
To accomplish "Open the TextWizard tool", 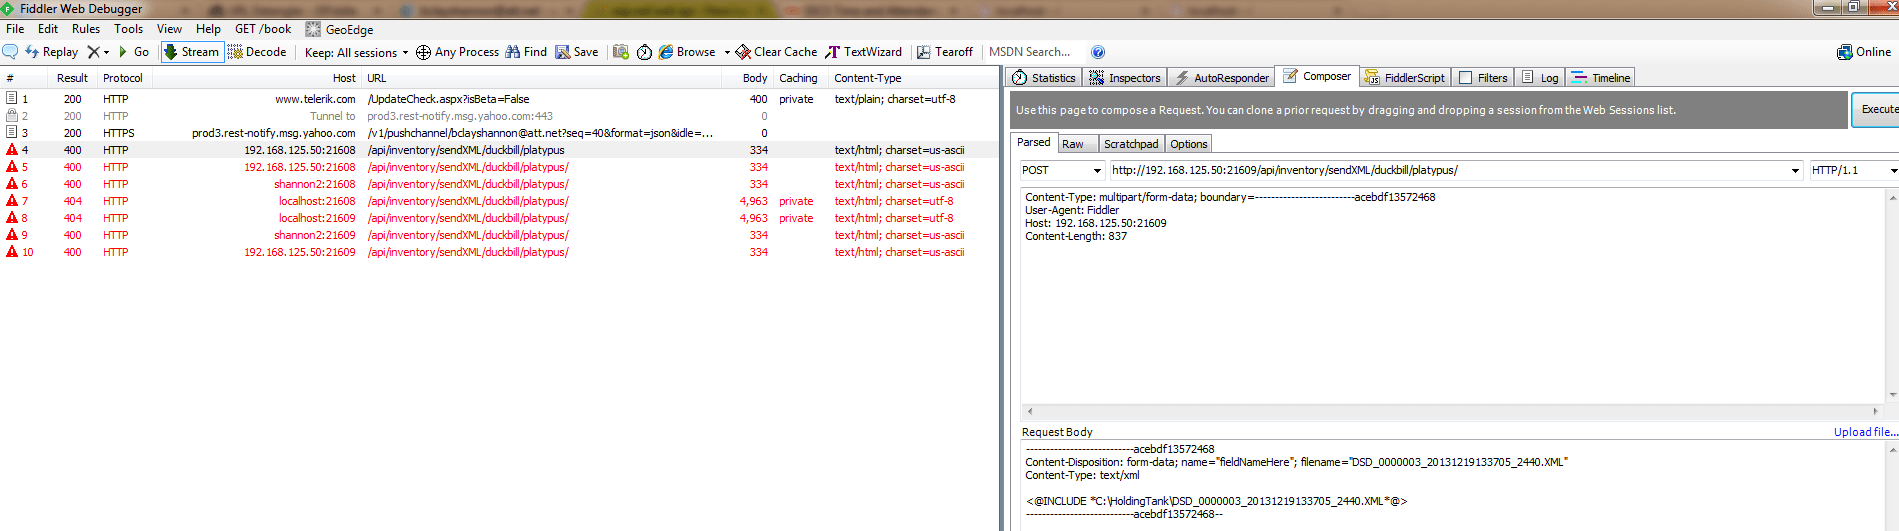I will point(863,52).
